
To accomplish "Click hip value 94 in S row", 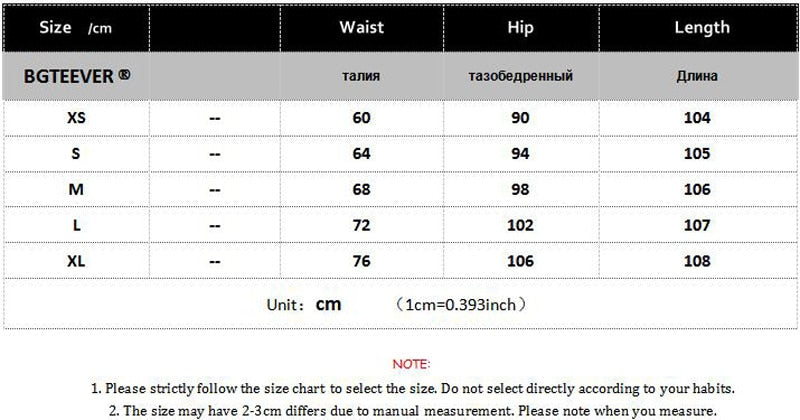I will (520, 154).
